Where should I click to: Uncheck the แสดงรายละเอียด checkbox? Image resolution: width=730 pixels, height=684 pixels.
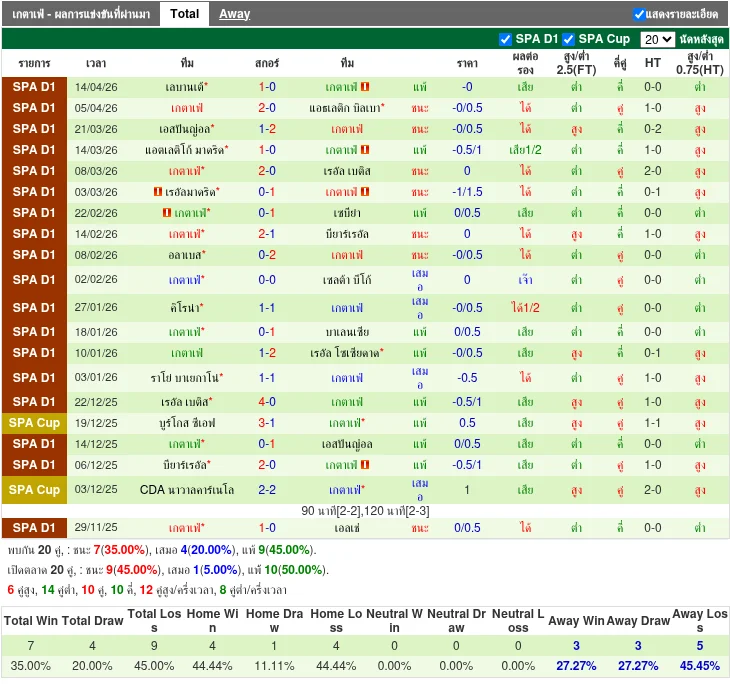click(639, 14)
